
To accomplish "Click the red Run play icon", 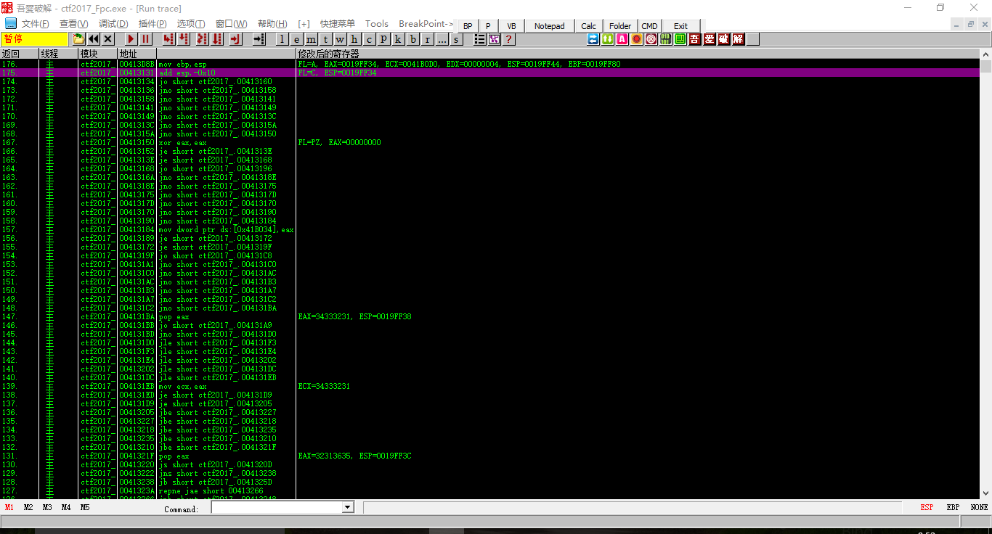I will [x=130, y=39].
